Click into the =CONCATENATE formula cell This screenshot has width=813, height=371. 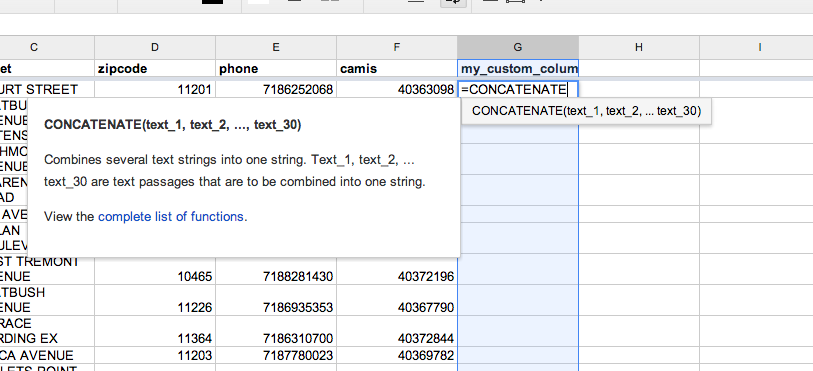pyautogui.click(x=518, y=90)
